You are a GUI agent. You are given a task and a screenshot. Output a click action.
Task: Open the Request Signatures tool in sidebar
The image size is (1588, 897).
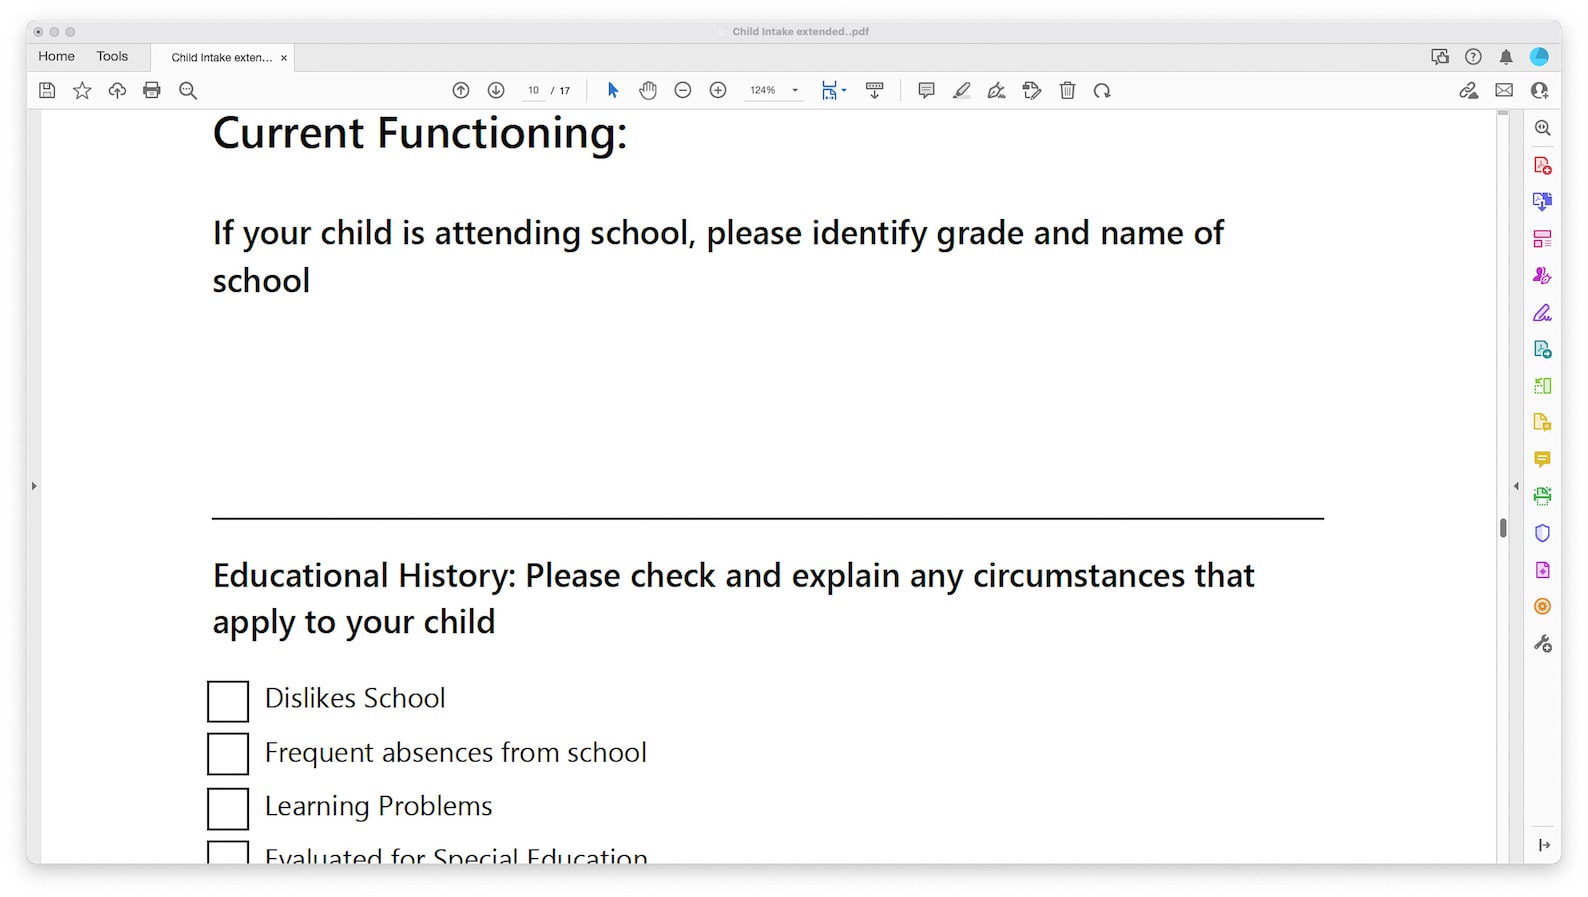1543,275
